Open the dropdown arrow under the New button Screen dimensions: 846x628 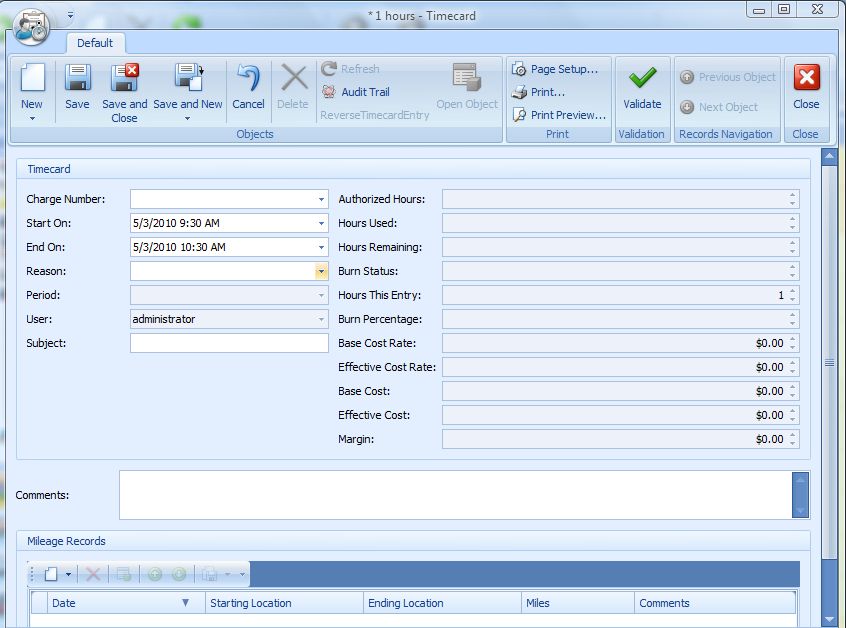click(32, 118)
